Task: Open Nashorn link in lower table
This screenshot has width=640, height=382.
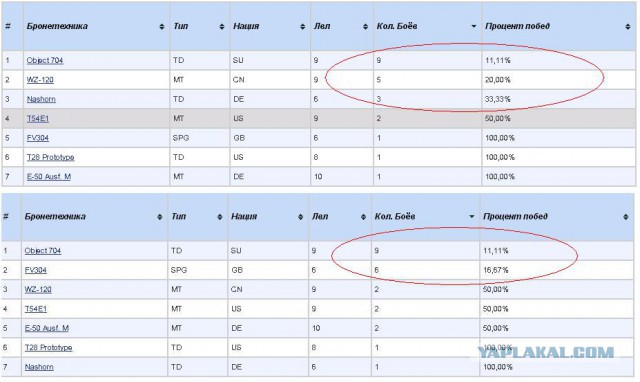Action: 39,367
